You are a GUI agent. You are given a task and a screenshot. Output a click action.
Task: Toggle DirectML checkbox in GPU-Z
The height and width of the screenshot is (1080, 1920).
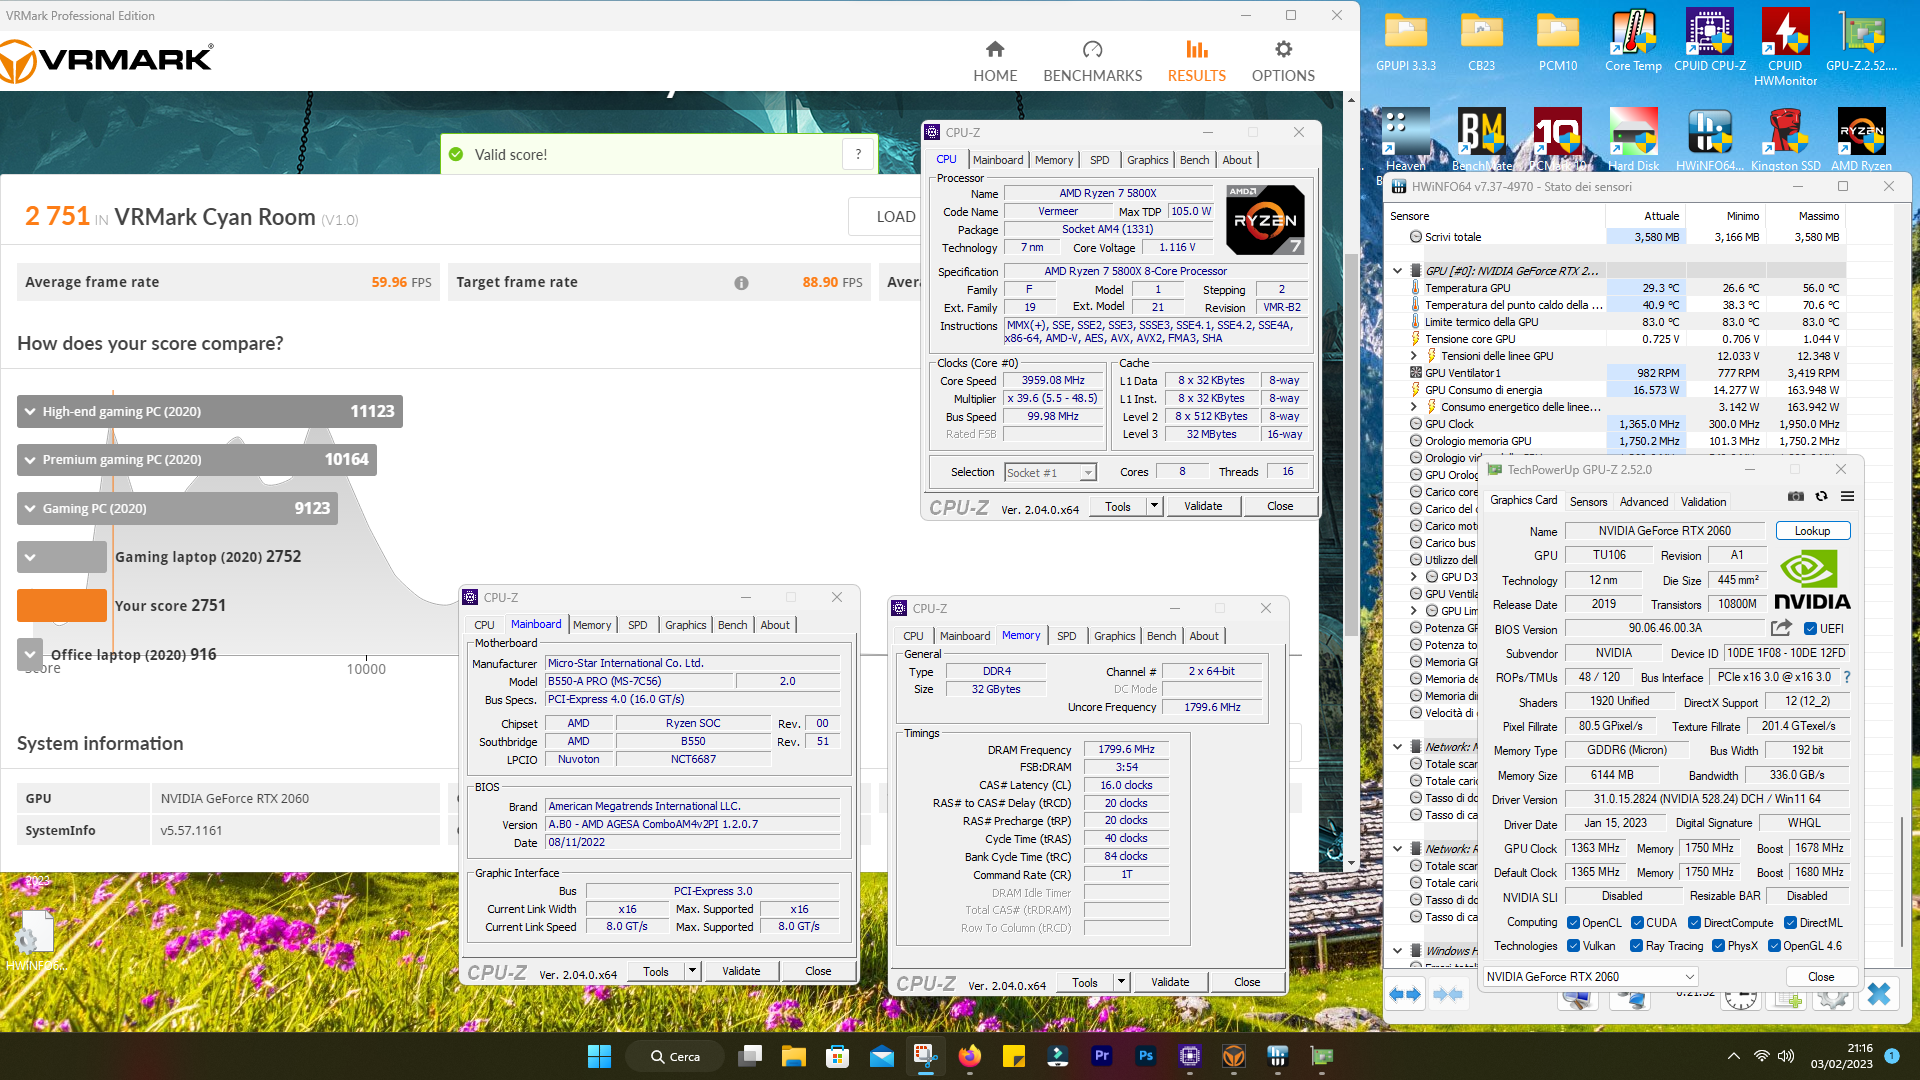(x=1791, y=923)
